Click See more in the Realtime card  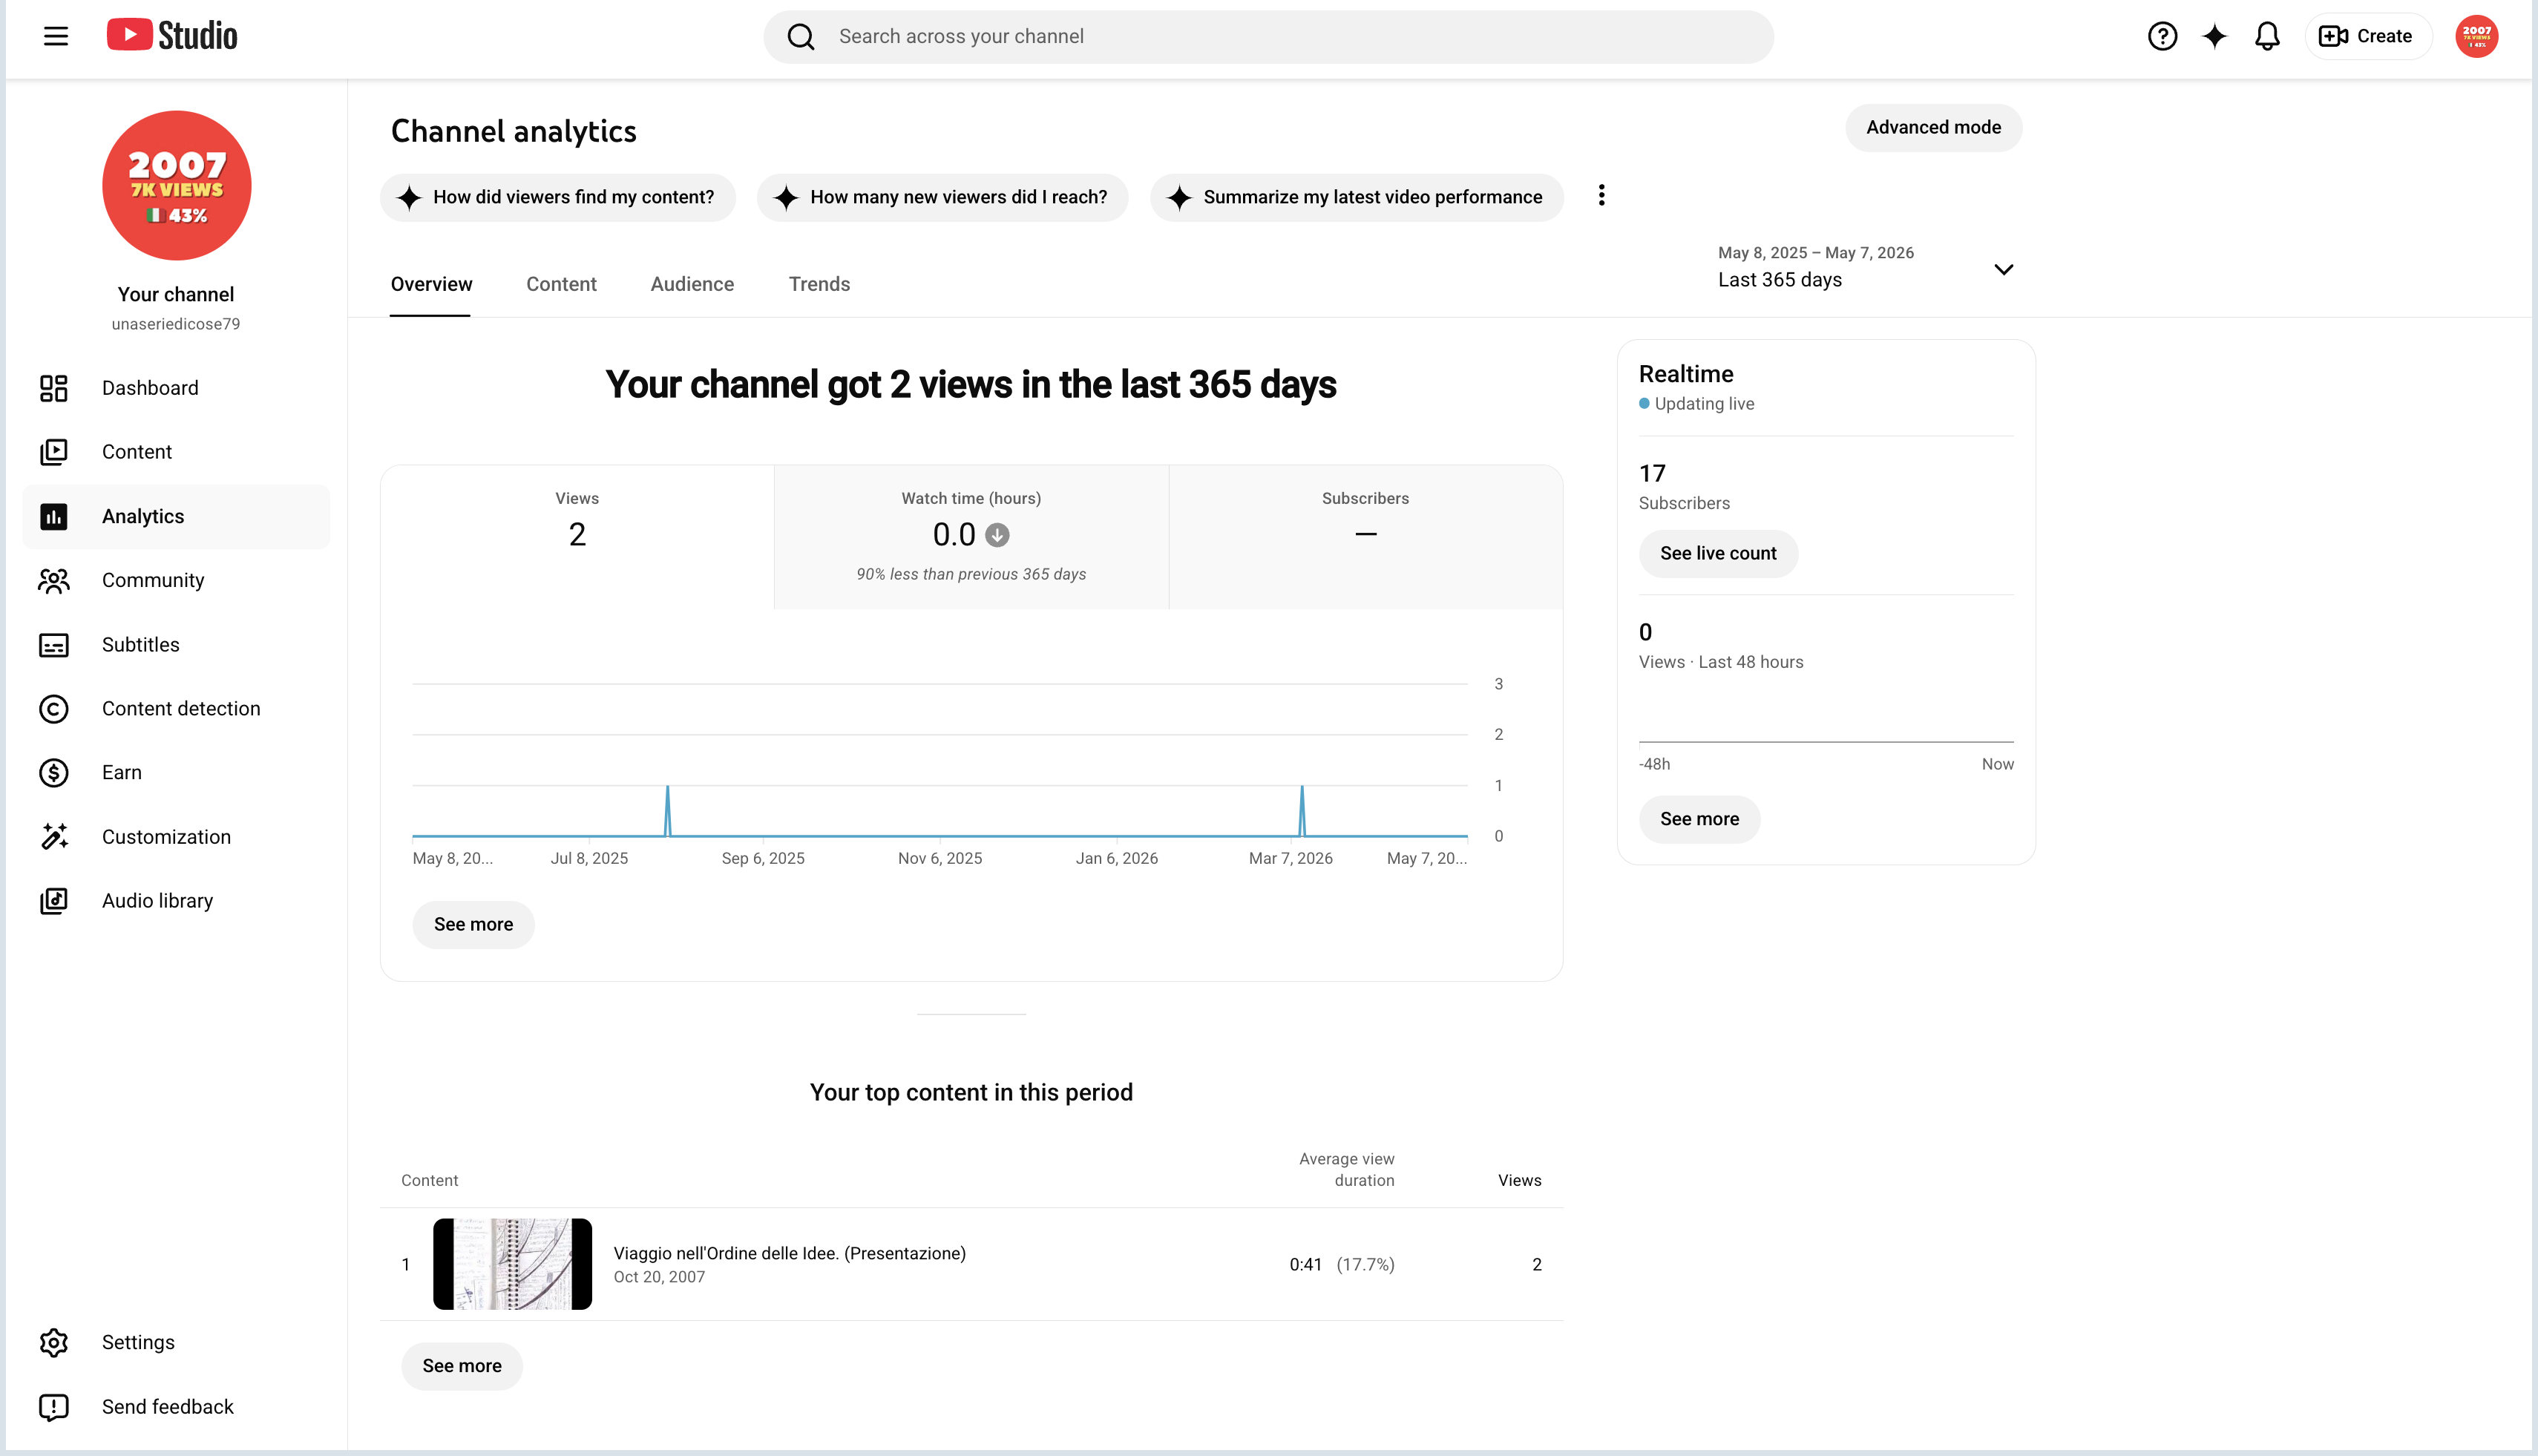[1699, 820]
